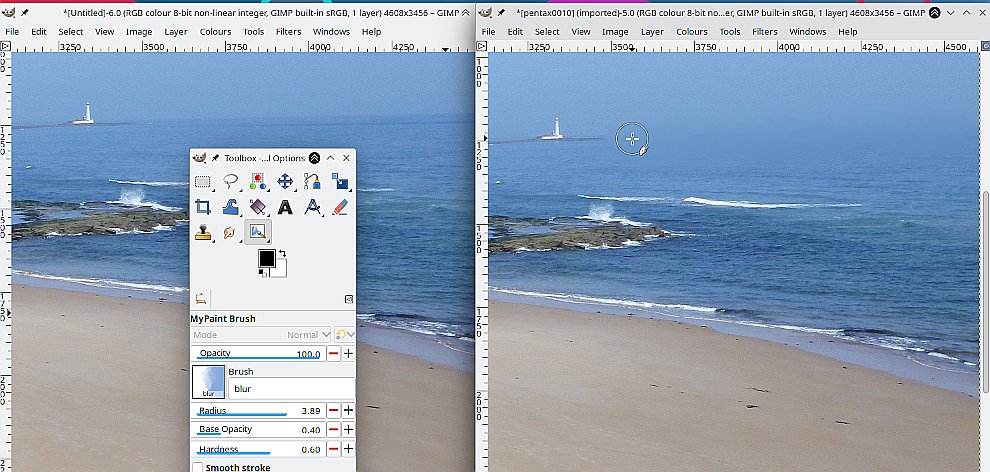Click the pin icon in Toolbox title bar
The image size is (990, 472).
pyautogui.click(x=215, y=158)
